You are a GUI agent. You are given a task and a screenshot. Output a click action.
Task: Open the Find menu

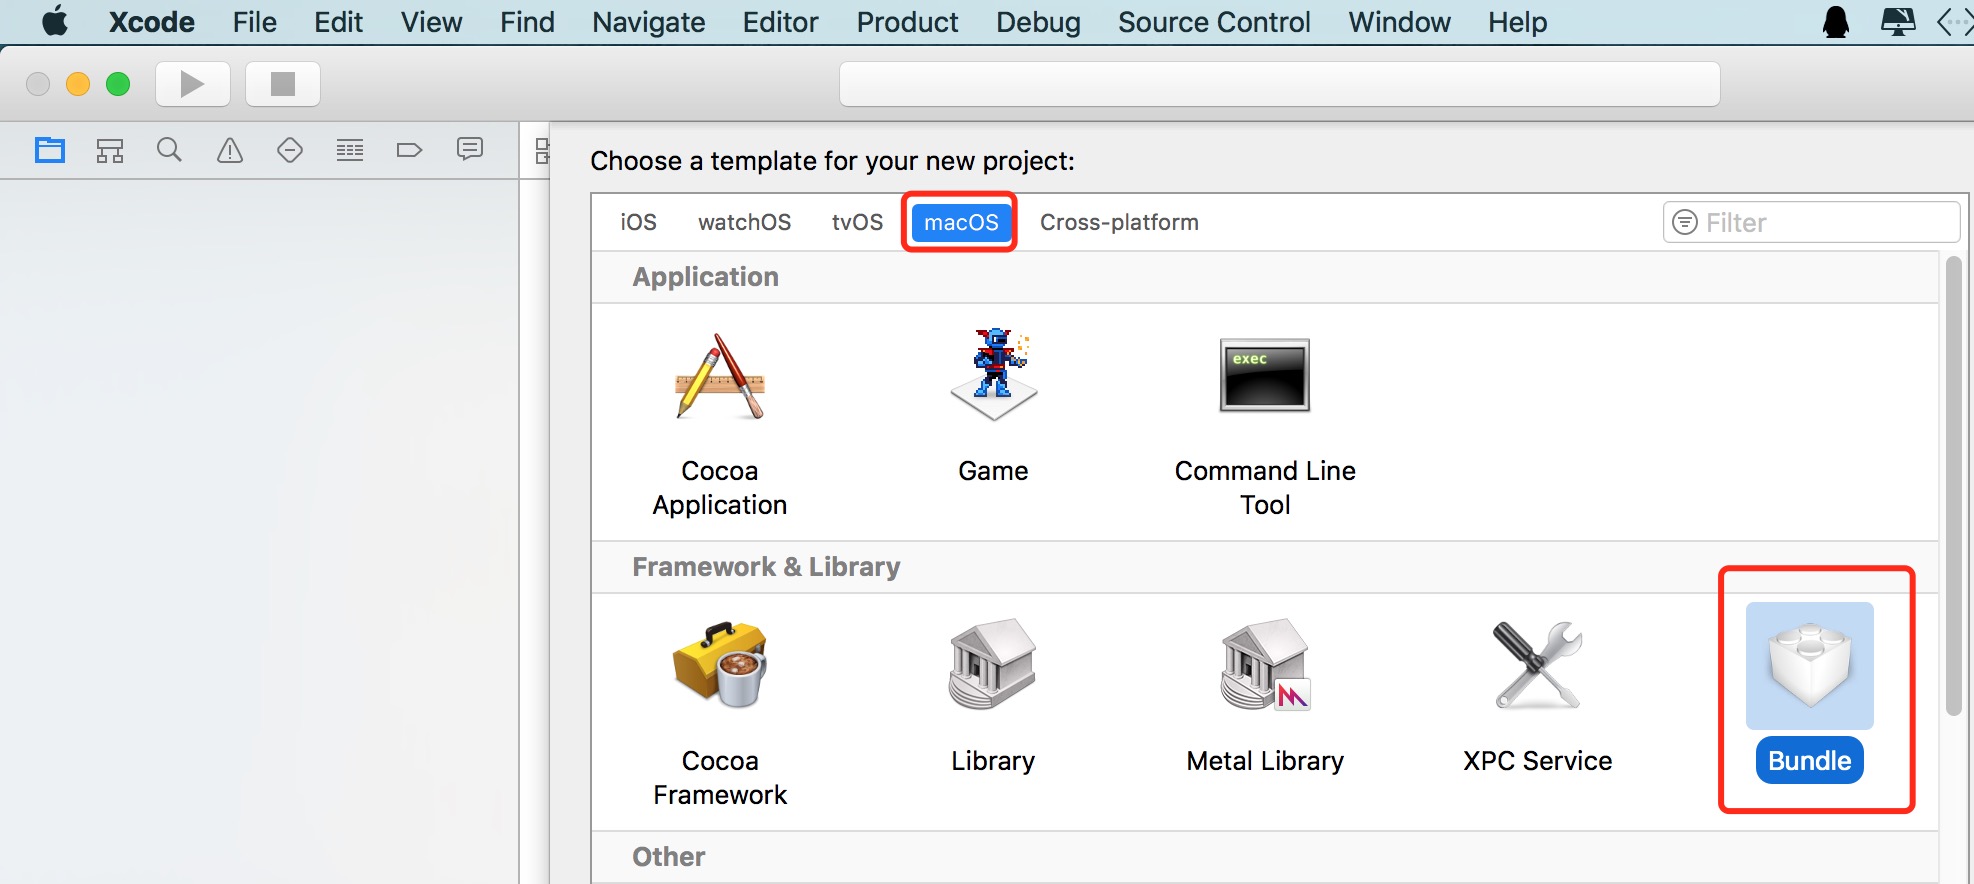click(x=527, y=22)
